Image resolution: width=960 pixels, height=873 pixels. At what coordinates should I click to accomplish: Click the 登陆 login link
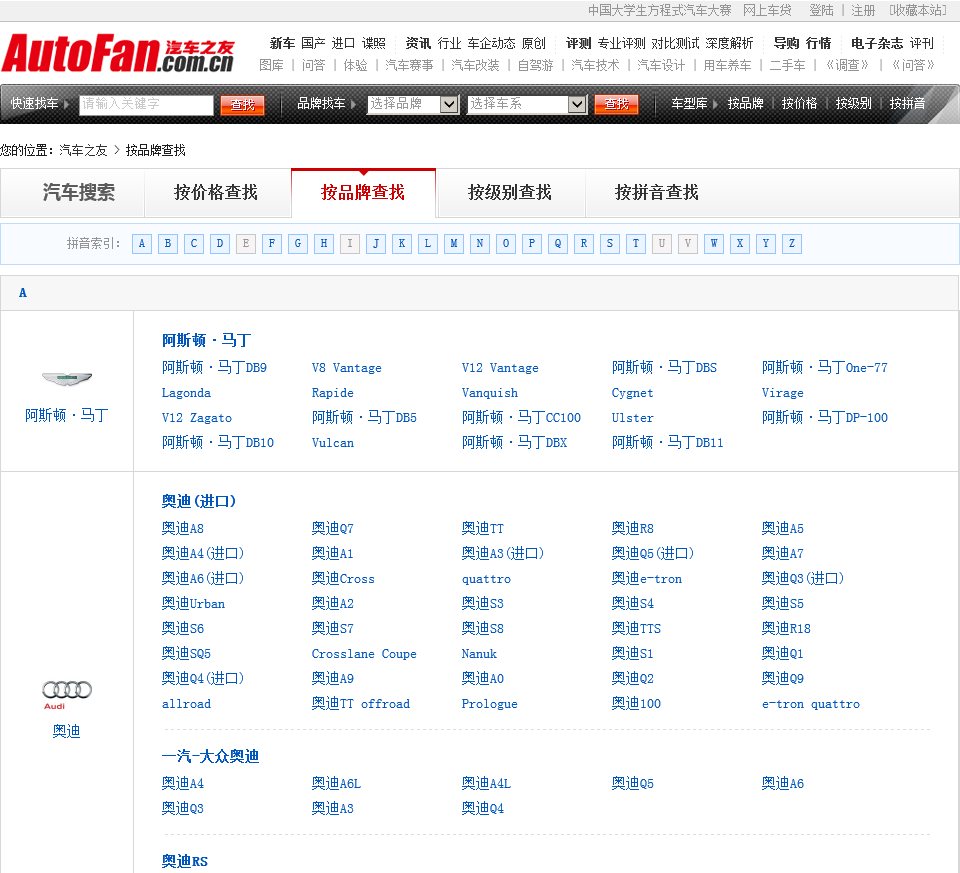tap(822, 10)
